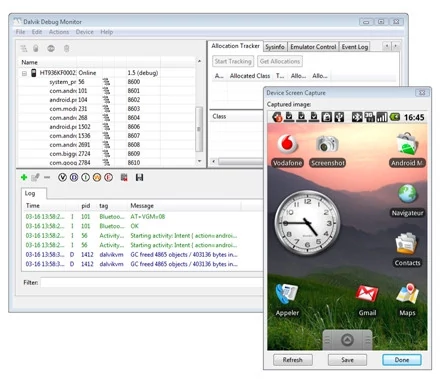Image resolution: width=443 pixels, height=379 pixels.
Task: Click the Refresh button
Action: point(293,360)
